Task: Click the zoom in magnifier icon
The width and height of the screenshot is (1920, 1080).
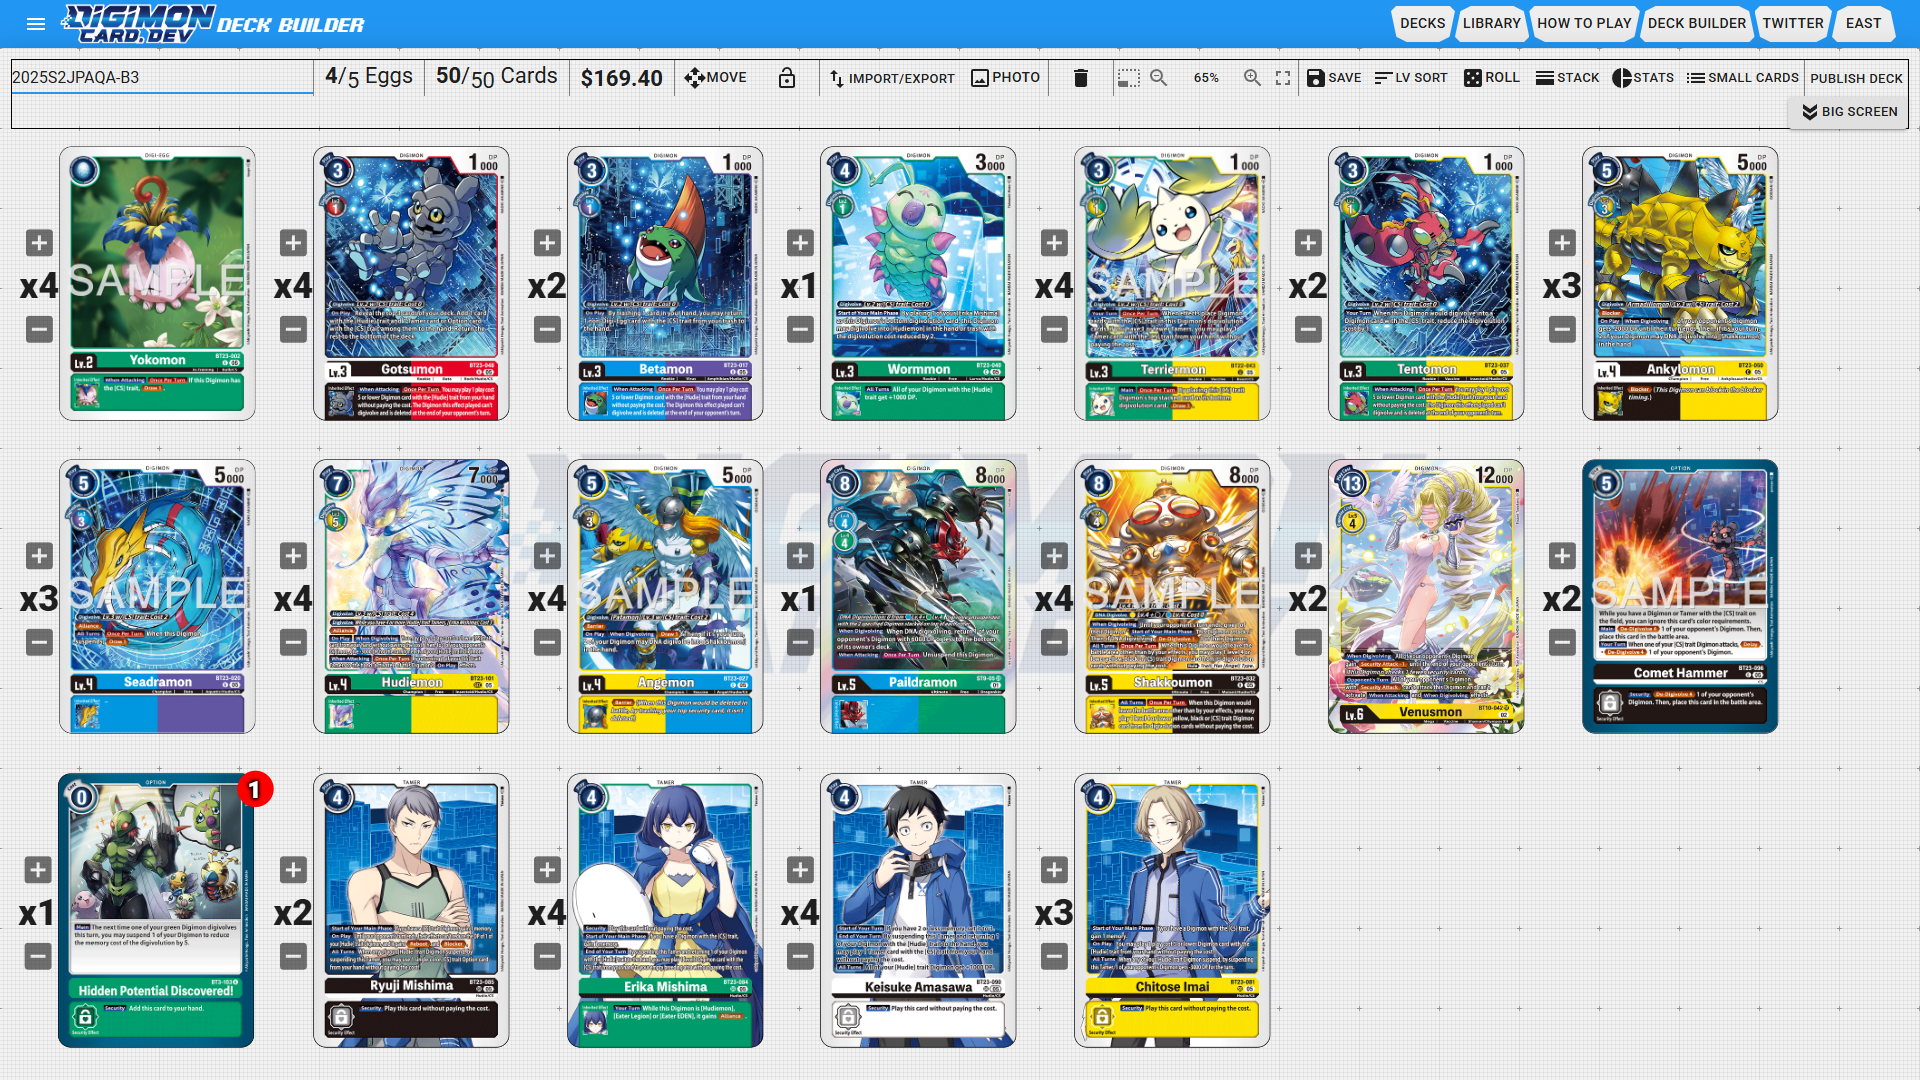Action: tap(1252, 78)
